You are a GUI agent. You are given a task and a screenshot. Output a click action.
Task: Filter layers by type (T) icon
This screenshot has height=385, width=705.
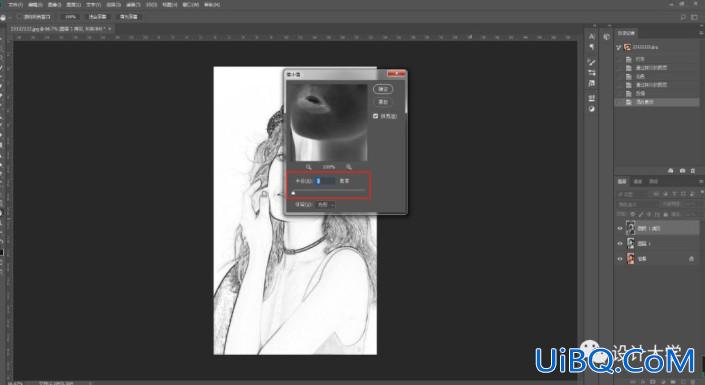pos(674,194)
